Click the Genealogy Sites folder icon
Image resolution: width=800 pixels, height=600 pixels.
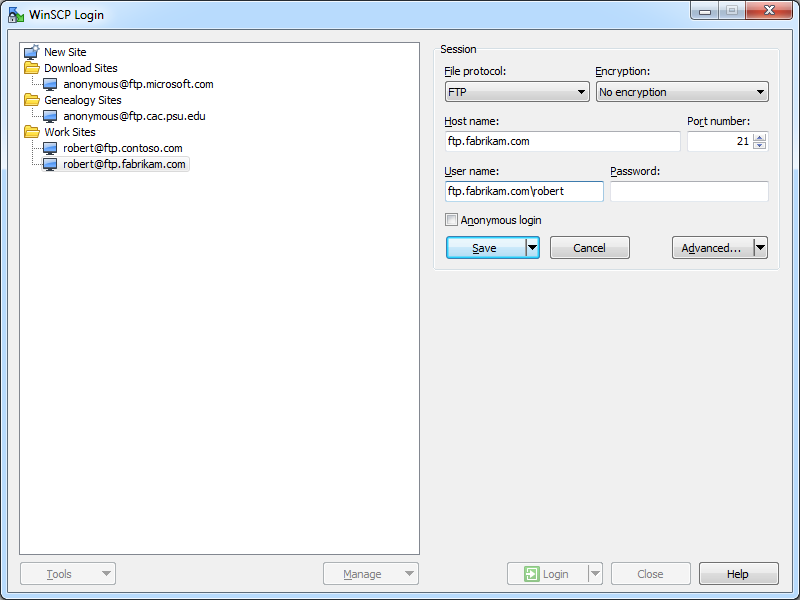click(x=32, y=100)
